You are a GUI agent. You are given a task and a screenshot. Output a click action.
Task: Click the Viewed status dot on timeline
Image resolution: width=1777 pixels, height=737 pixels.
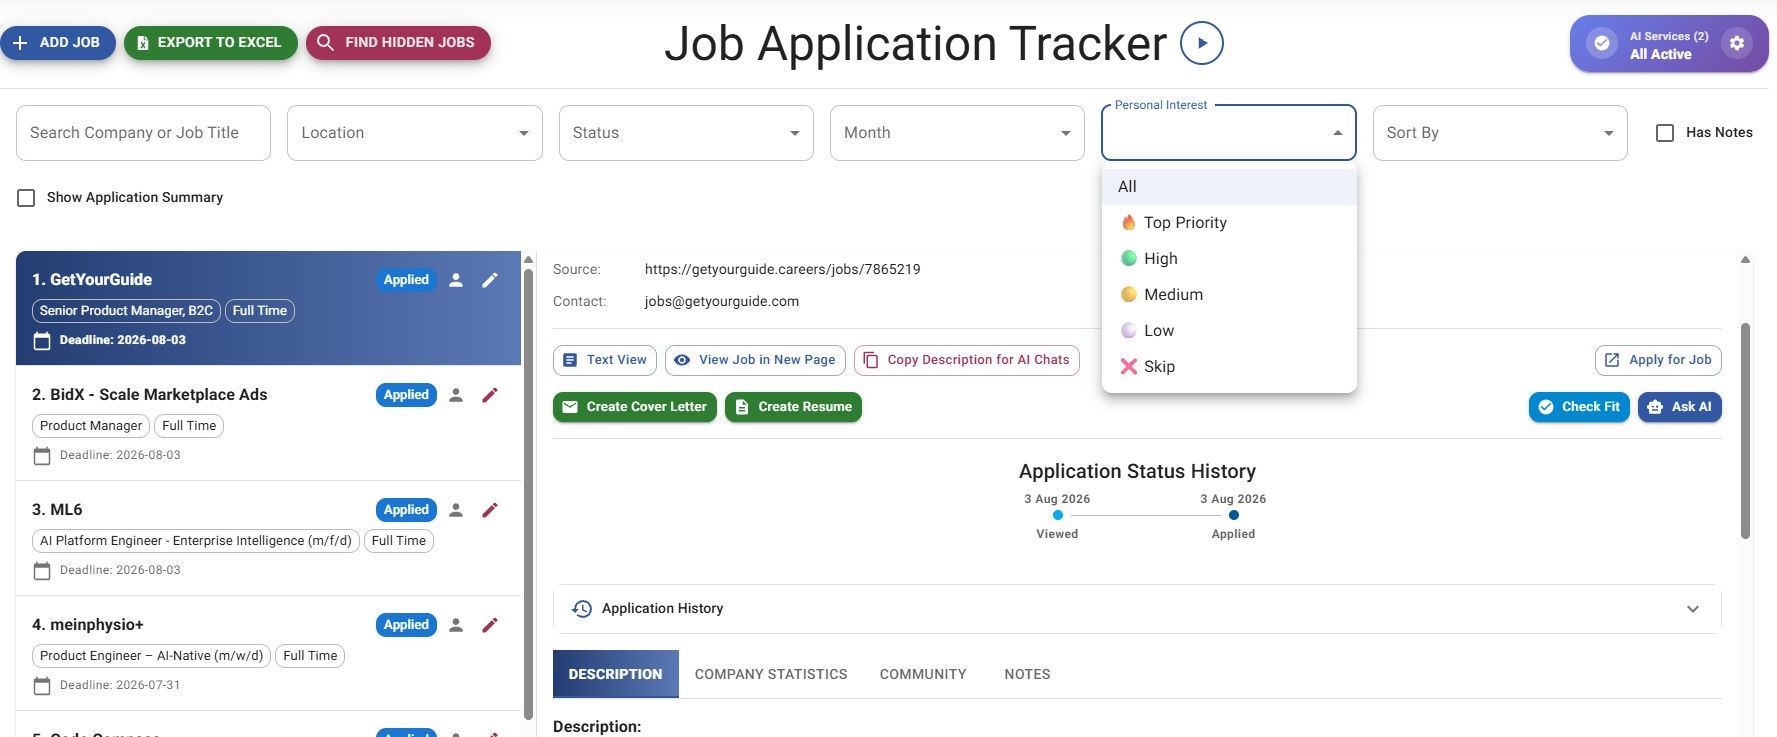point(1058,515)
